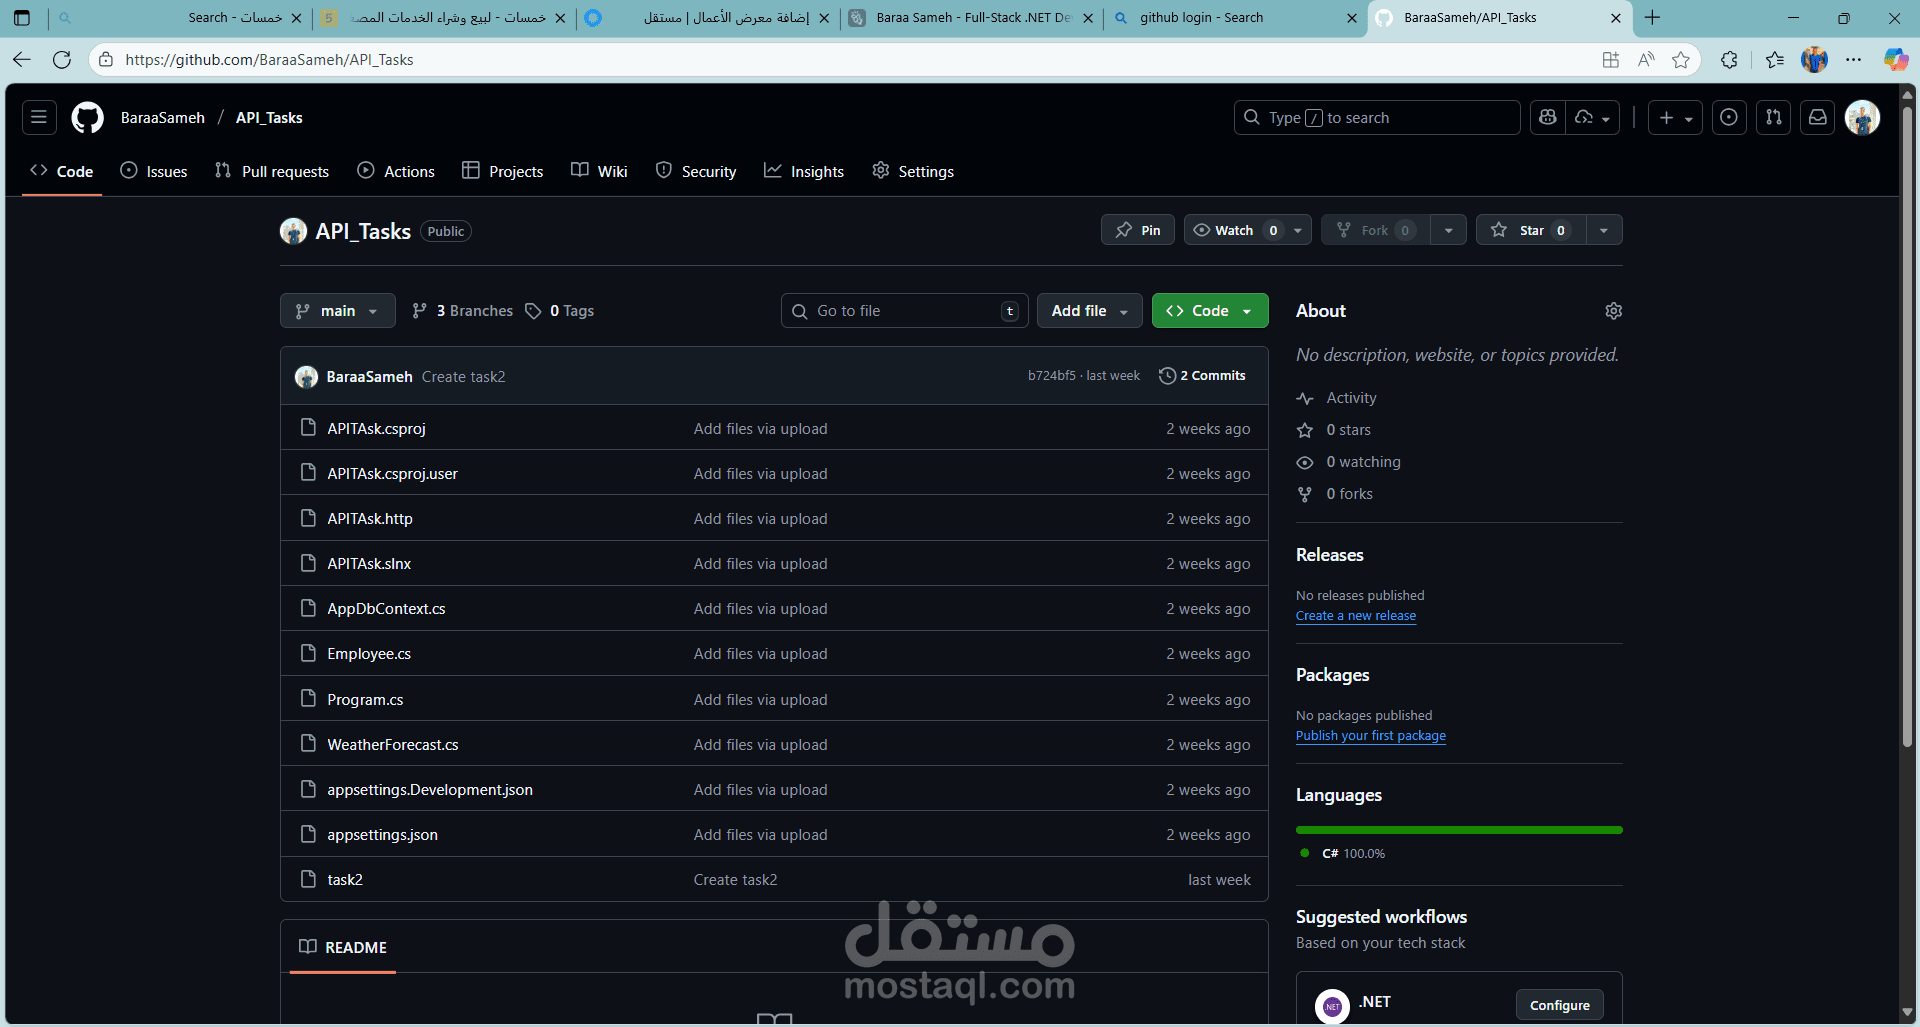The height and width of the screenshot is (1027, 1920).
Task: Open the Edge Copilot sidebar icon
Action: (1896, 60)
